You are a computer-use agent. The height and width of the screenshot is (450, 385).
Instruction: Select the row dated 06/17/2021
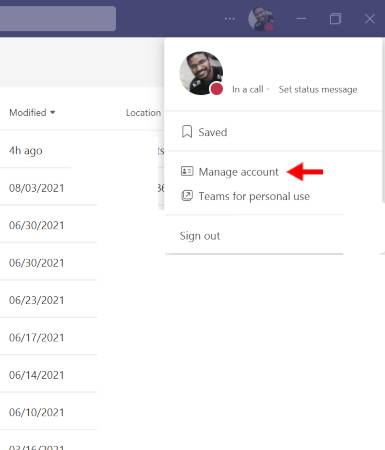pos(36,338)
